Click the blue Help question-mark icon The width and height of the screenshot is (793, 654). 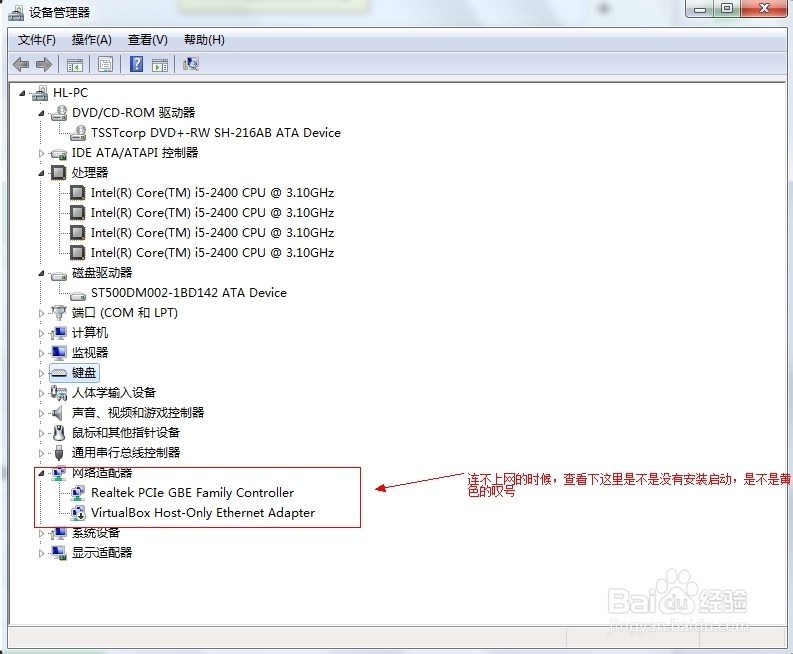pos(137,64)
